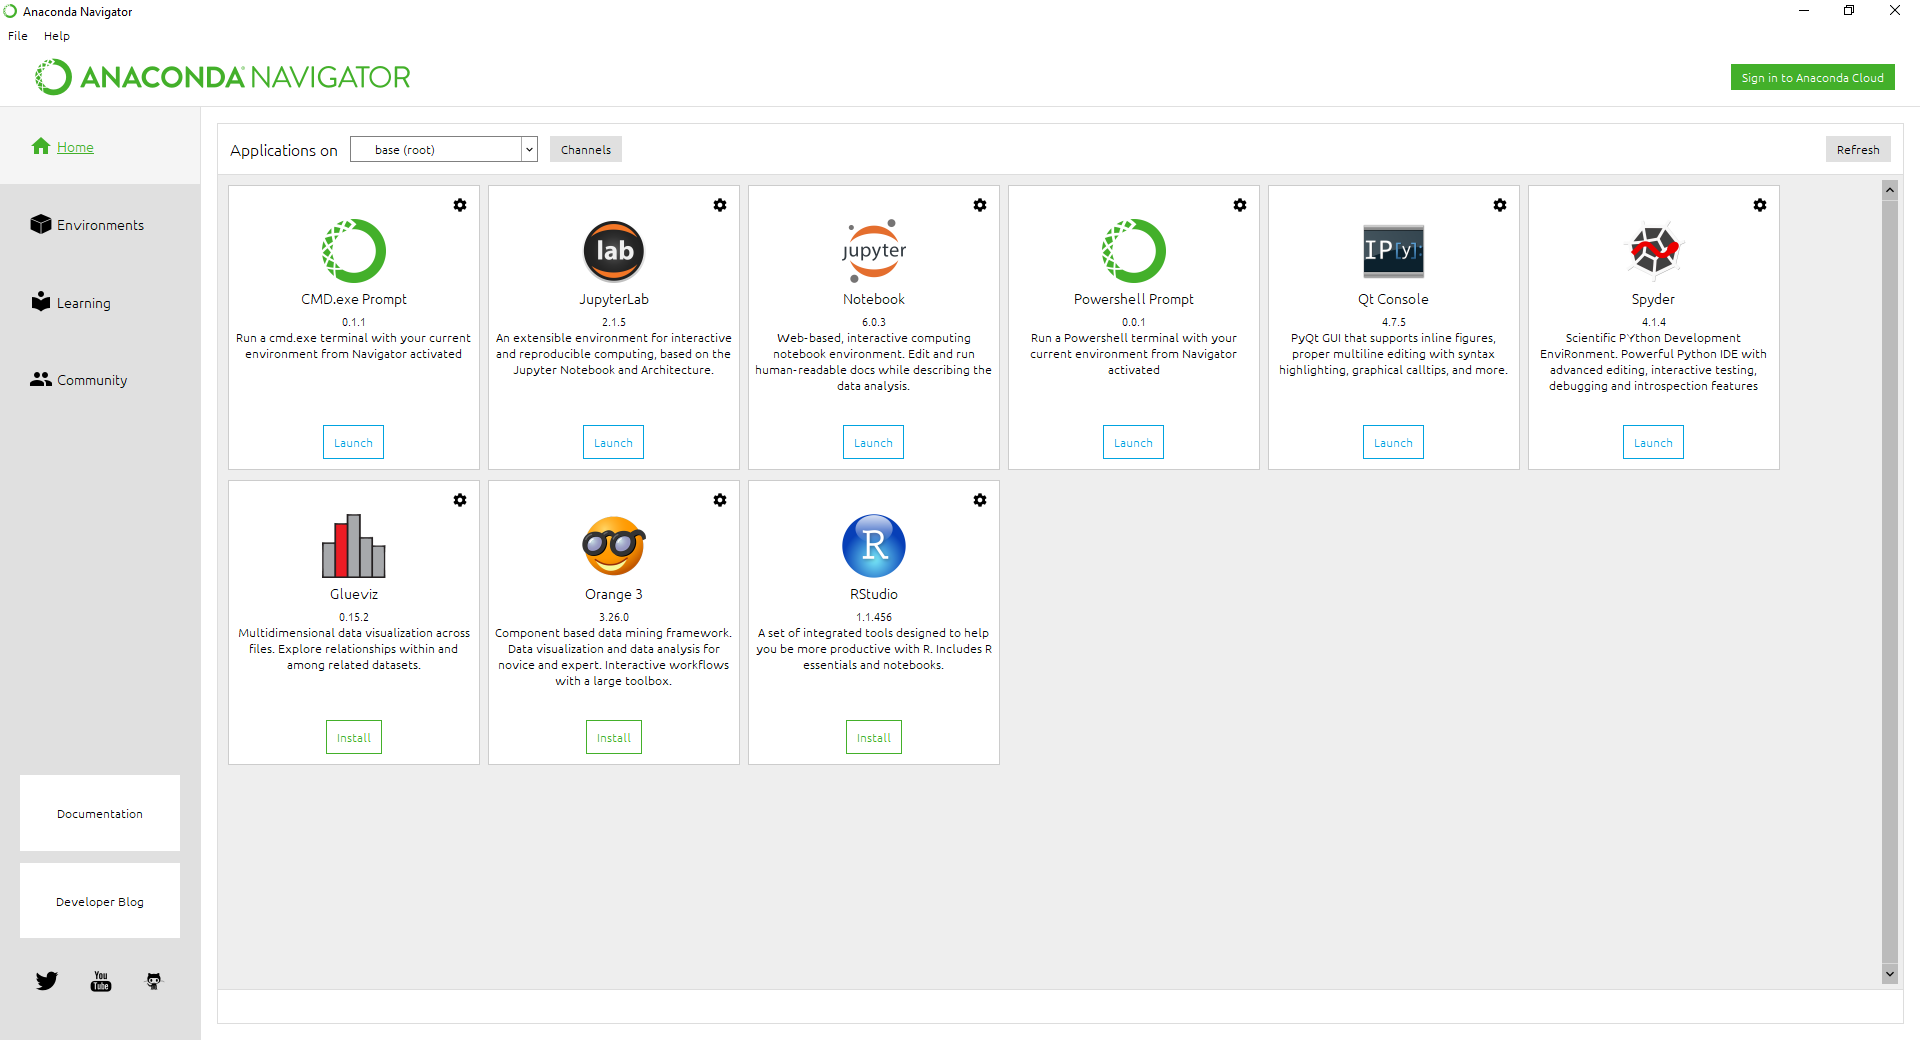Open options gear for Powershell Prompt
The height and width of the screenshot is (1041, 1921).
(1240, 205)
